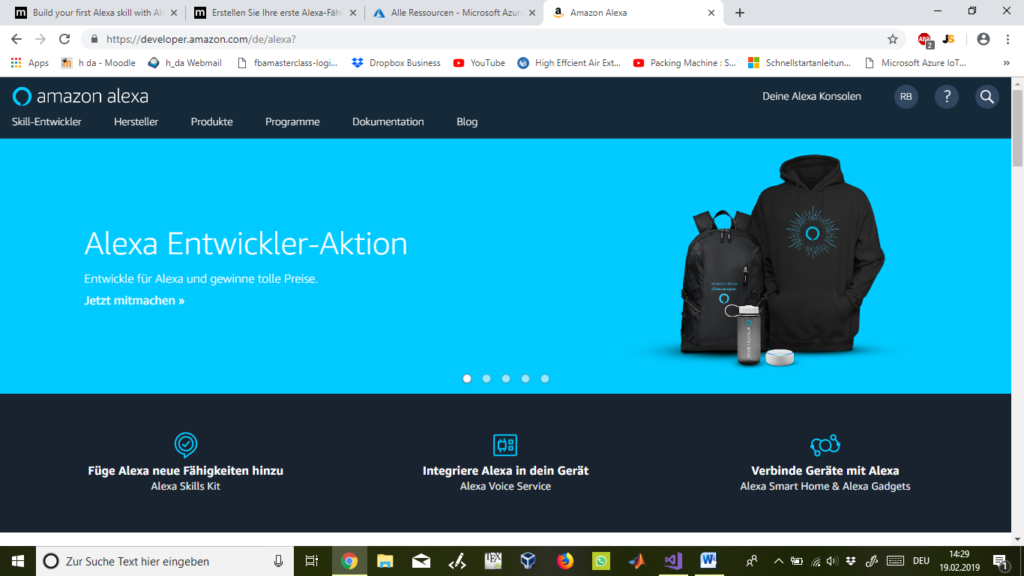Show more bookmarks via the overflow chevron

pyautogui.click(x=1006, y=63)
